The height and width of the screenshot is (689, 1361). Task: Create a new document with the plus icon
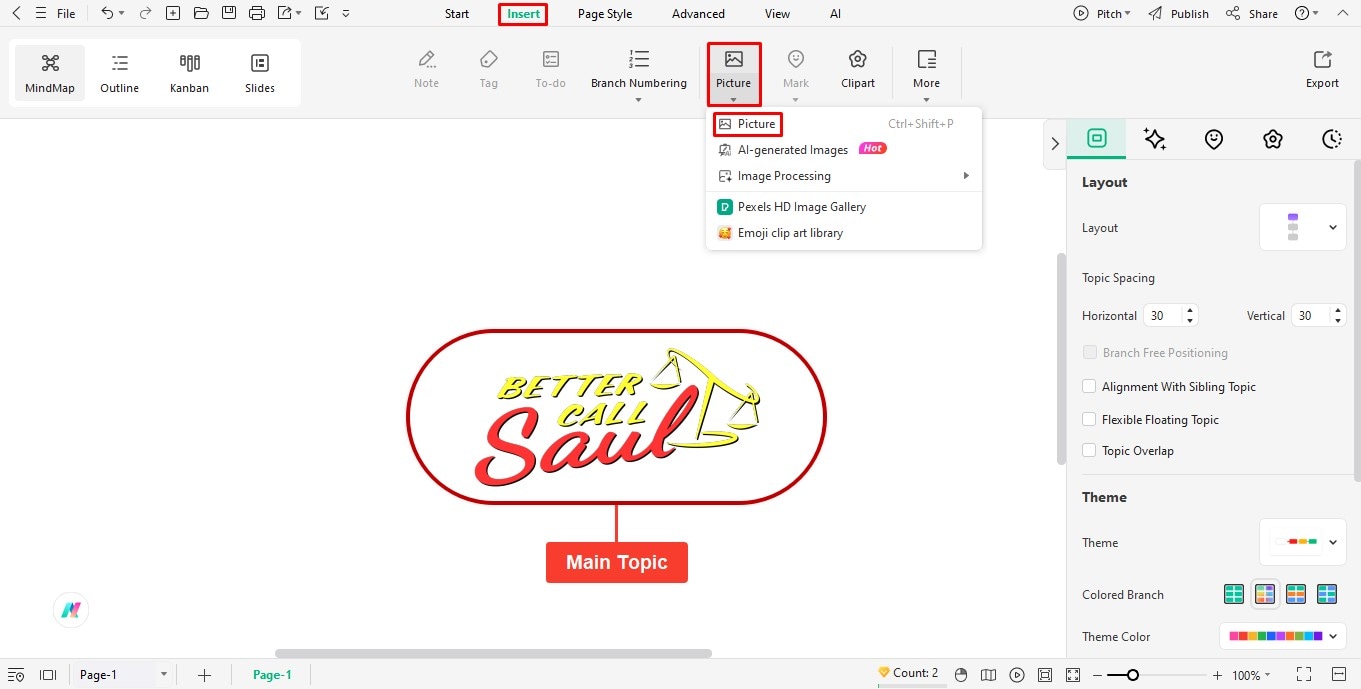[x=173, y=14]
